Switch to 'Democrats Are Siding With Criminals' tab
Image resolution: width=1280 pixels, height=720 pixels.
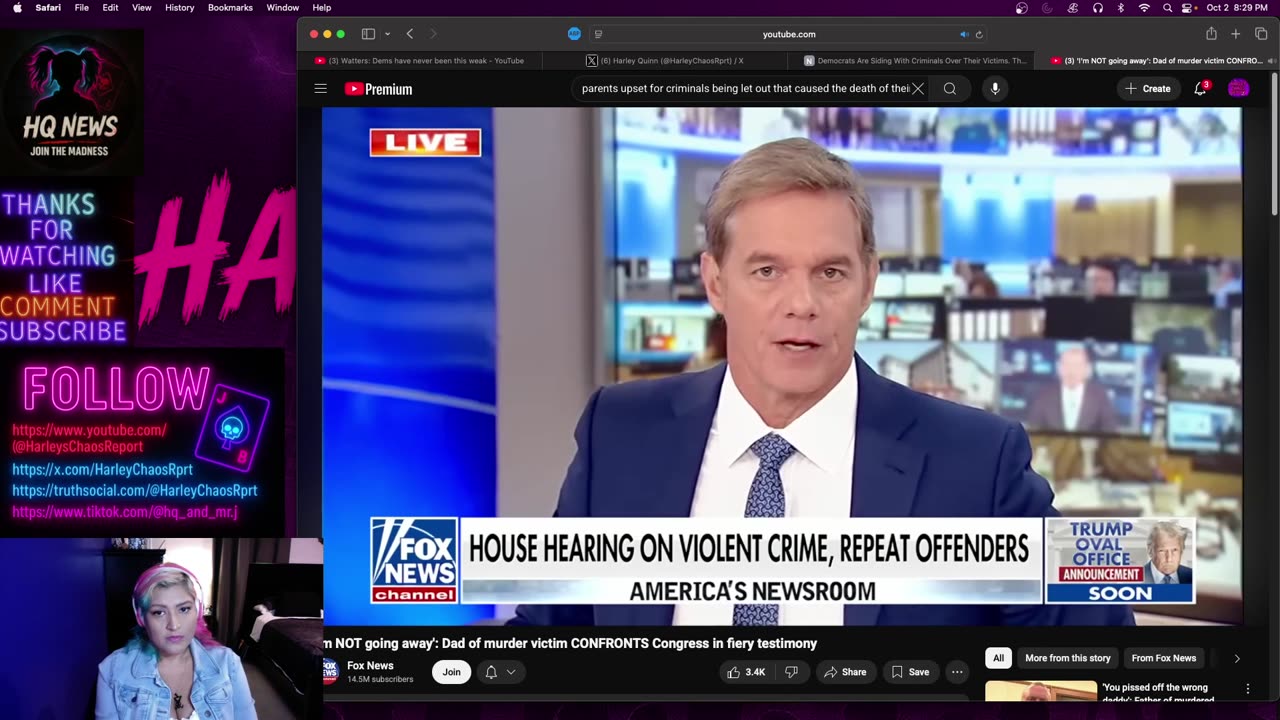913,60
